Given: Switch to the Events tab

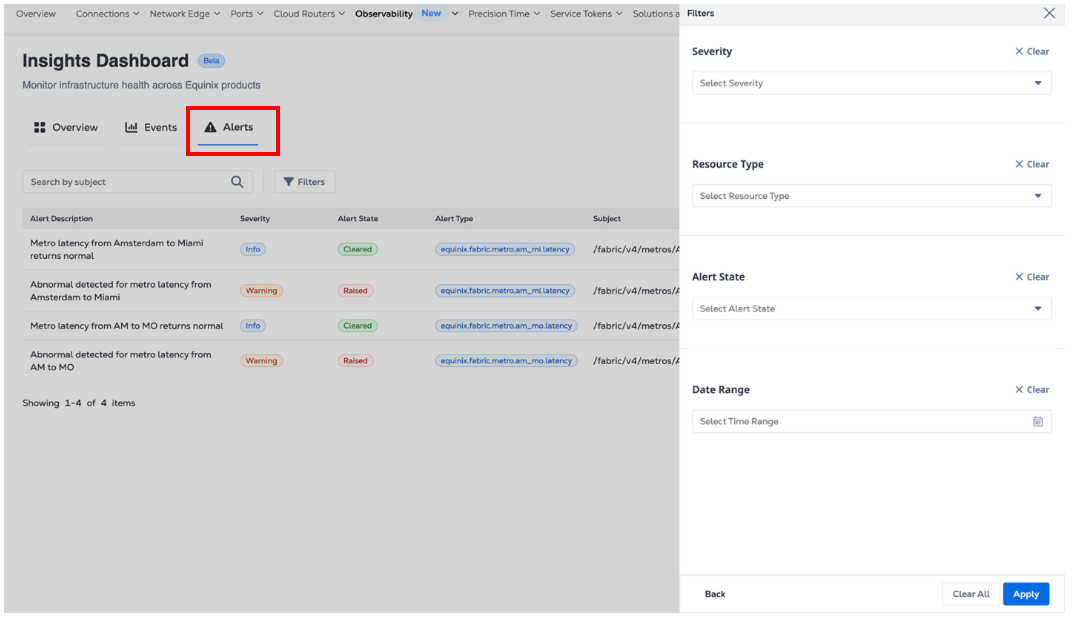Looking at the screenshot, I should pyautogui.click(x=150, y=127).
